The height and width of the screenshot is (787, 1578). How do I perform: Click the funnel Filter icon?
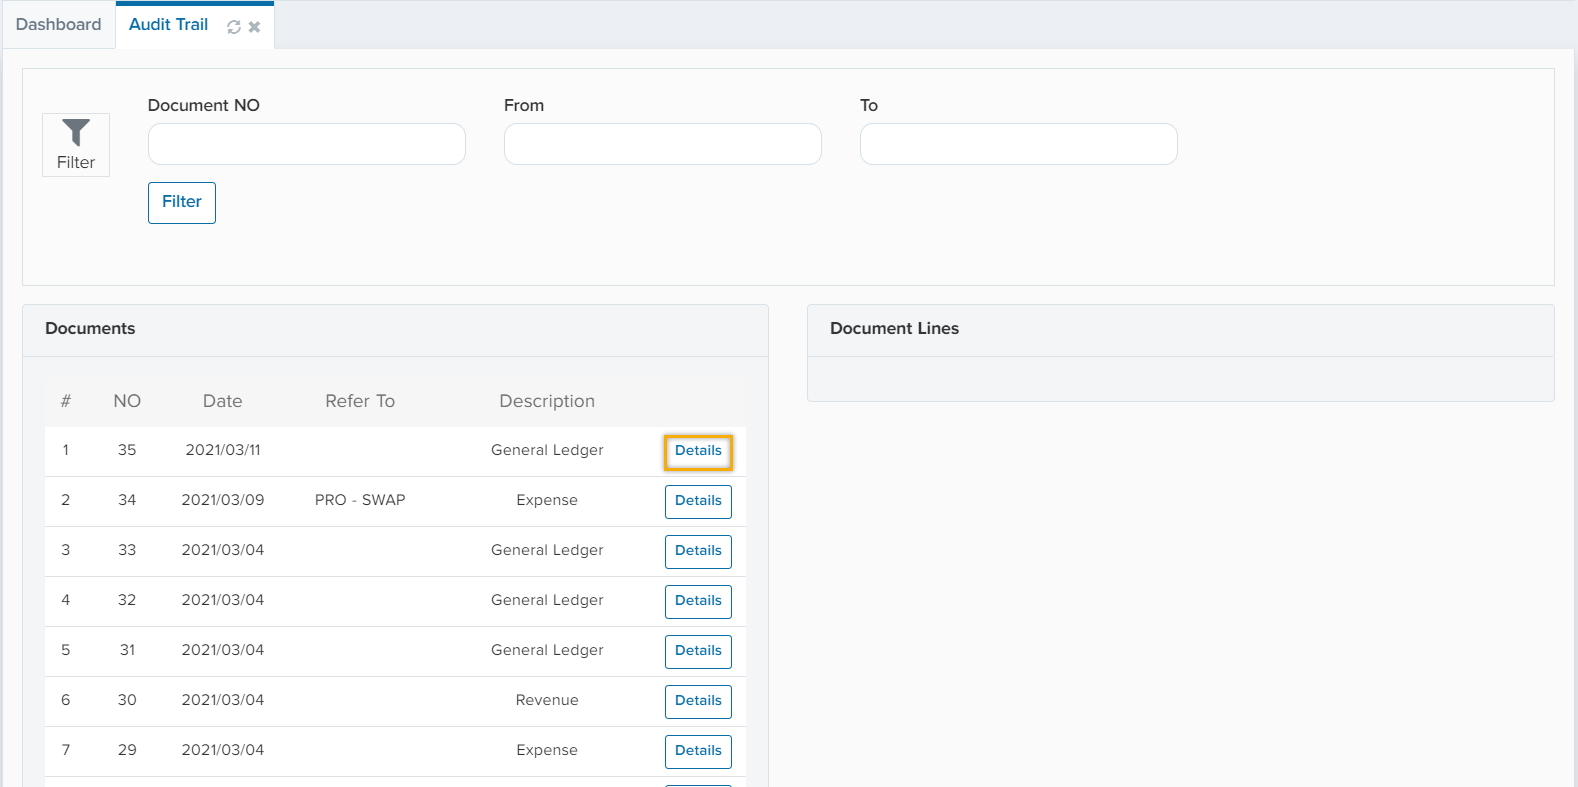(76, 144)
